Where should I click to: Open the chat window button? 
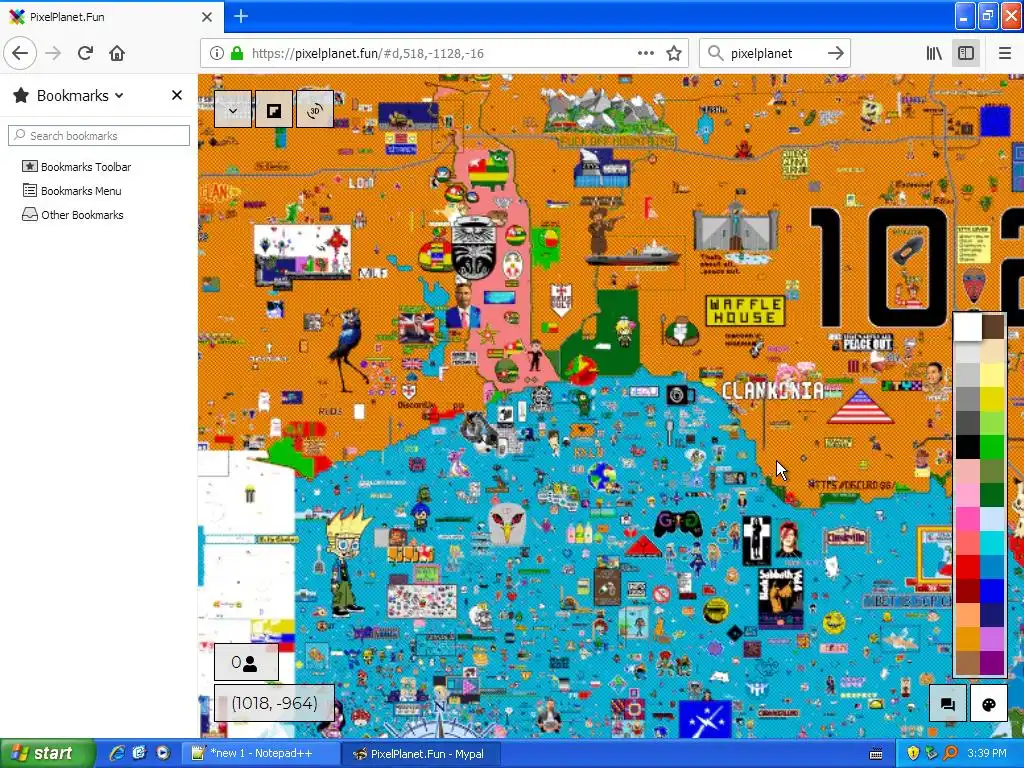[x=948, y=703]
